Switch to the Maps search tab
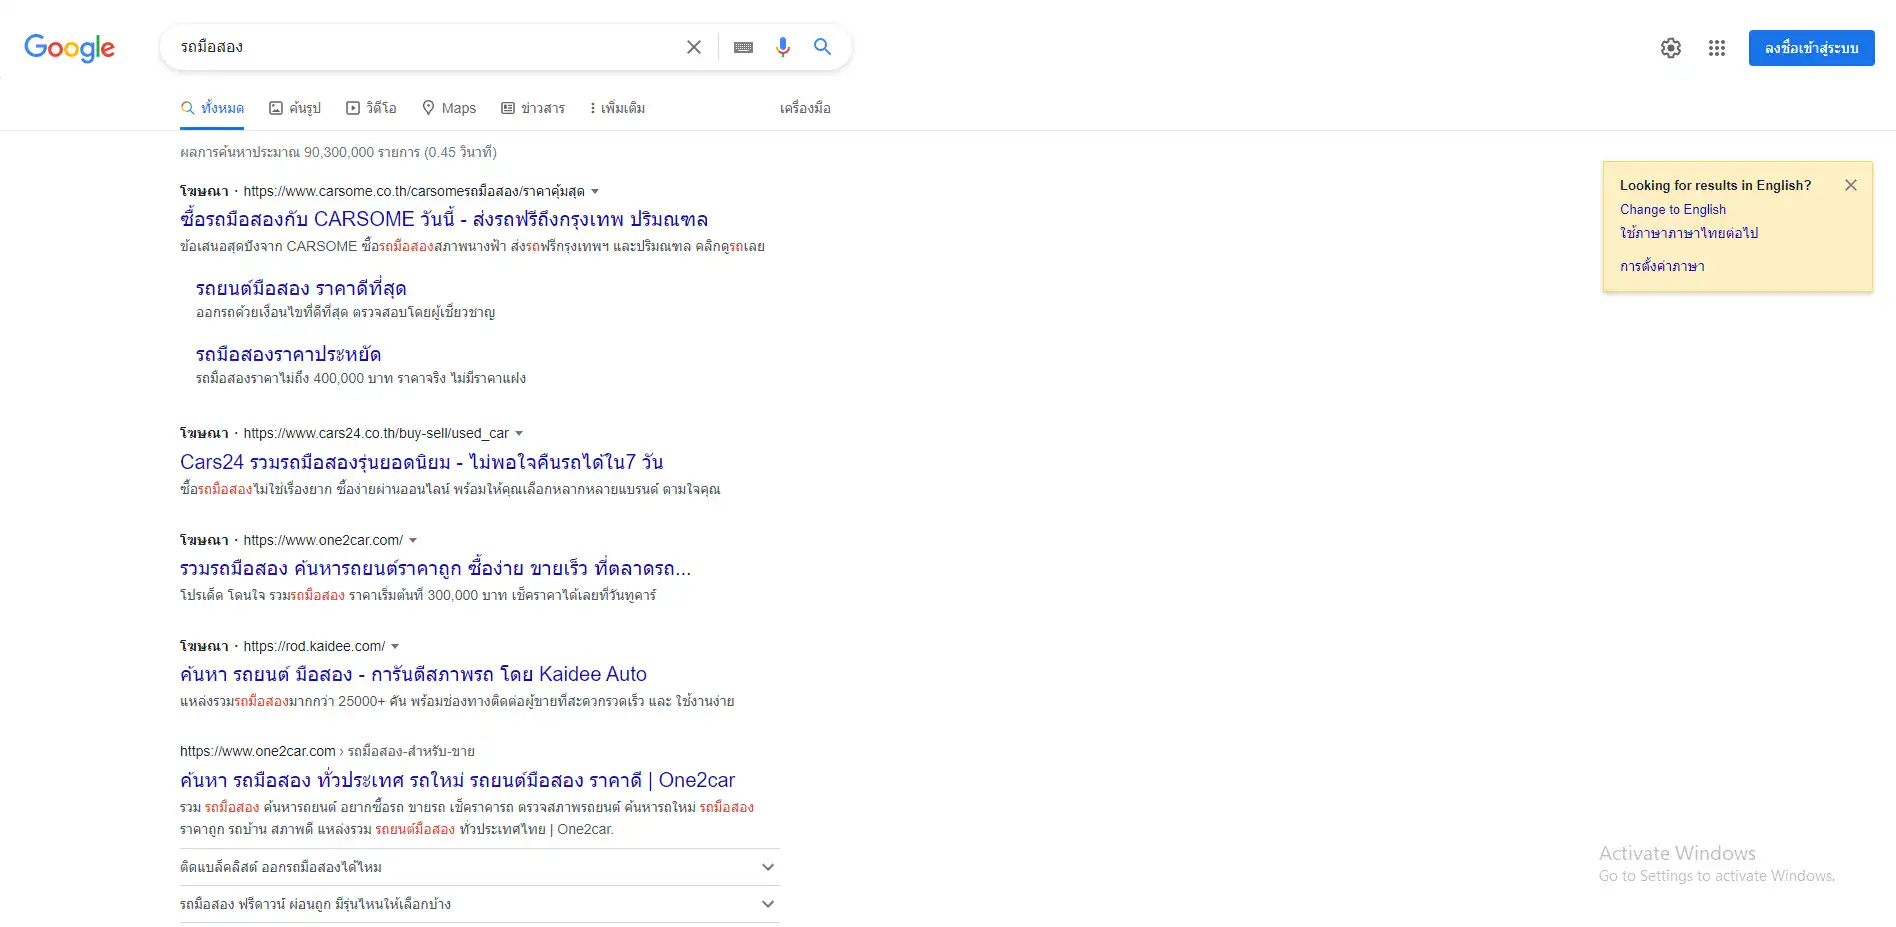The image size is (1896, 927). [448, 107]
